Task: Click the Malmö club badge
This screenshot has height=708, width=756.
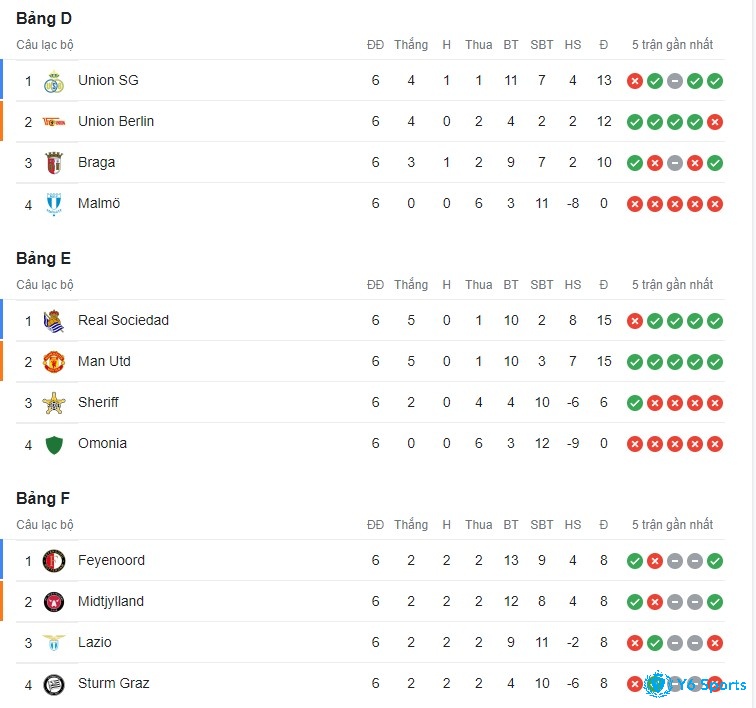Action: point(54,204)
